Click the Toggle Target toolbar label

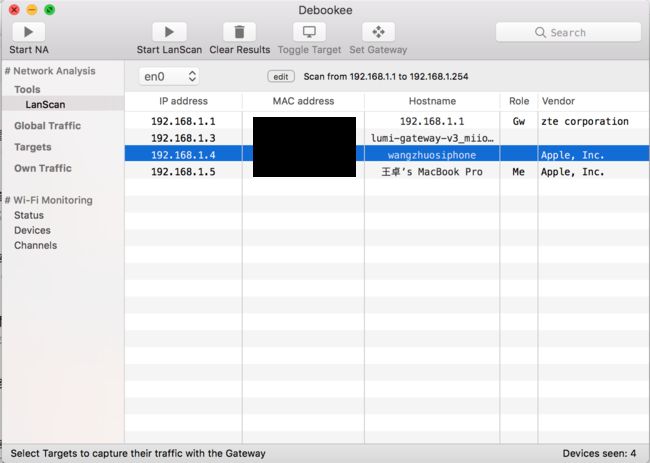[309, 50]
